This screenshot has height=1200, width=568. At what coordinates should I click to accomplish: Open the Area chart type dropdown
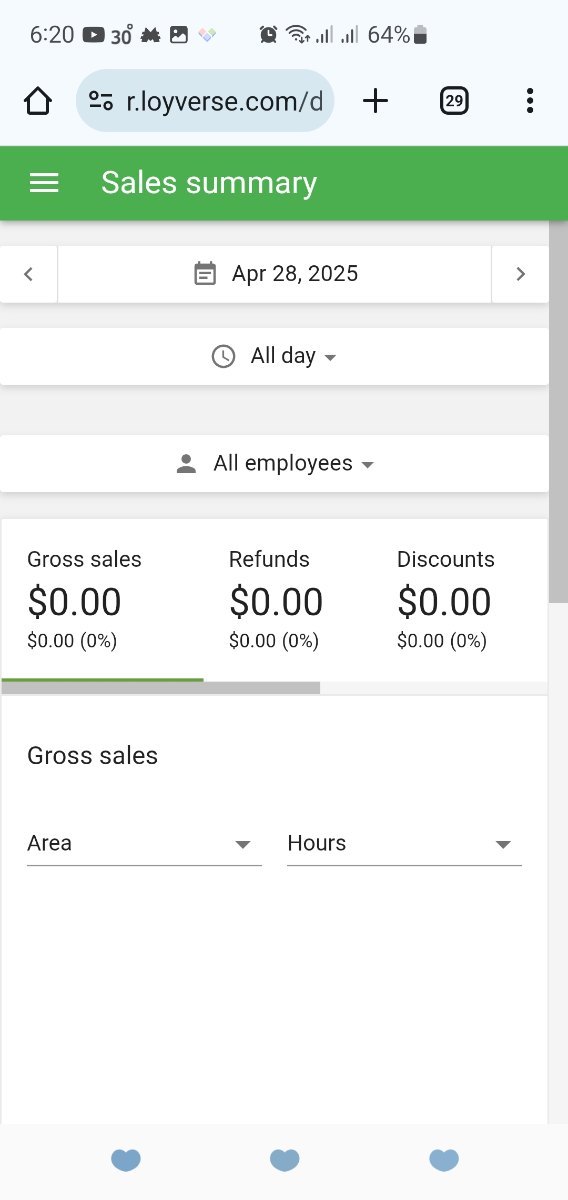[x=144, y=844]
